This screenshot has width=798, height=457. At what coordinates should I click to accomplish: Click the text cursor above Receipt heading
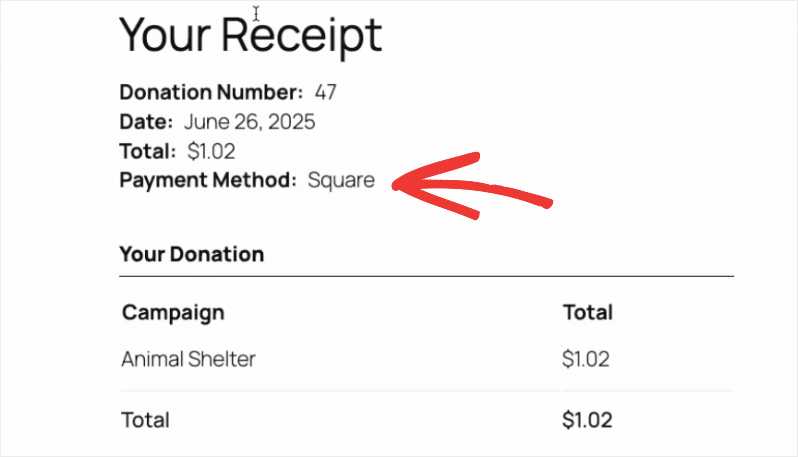coord(256,13)
